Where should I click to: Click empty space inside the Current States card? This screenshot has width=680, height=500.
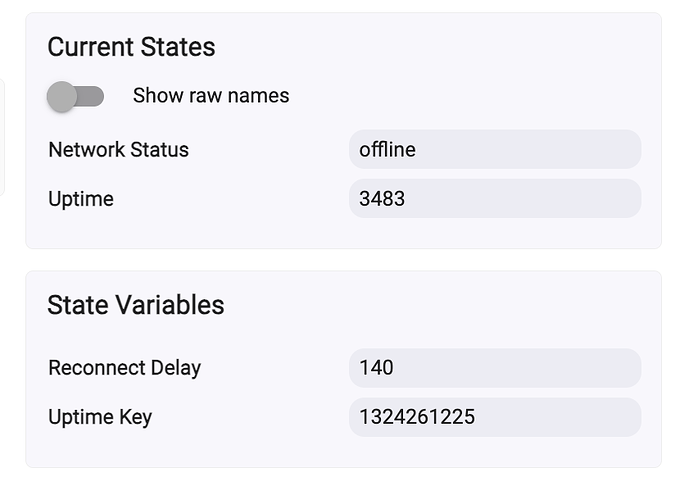pyautogui.click(x=450, y=60)
